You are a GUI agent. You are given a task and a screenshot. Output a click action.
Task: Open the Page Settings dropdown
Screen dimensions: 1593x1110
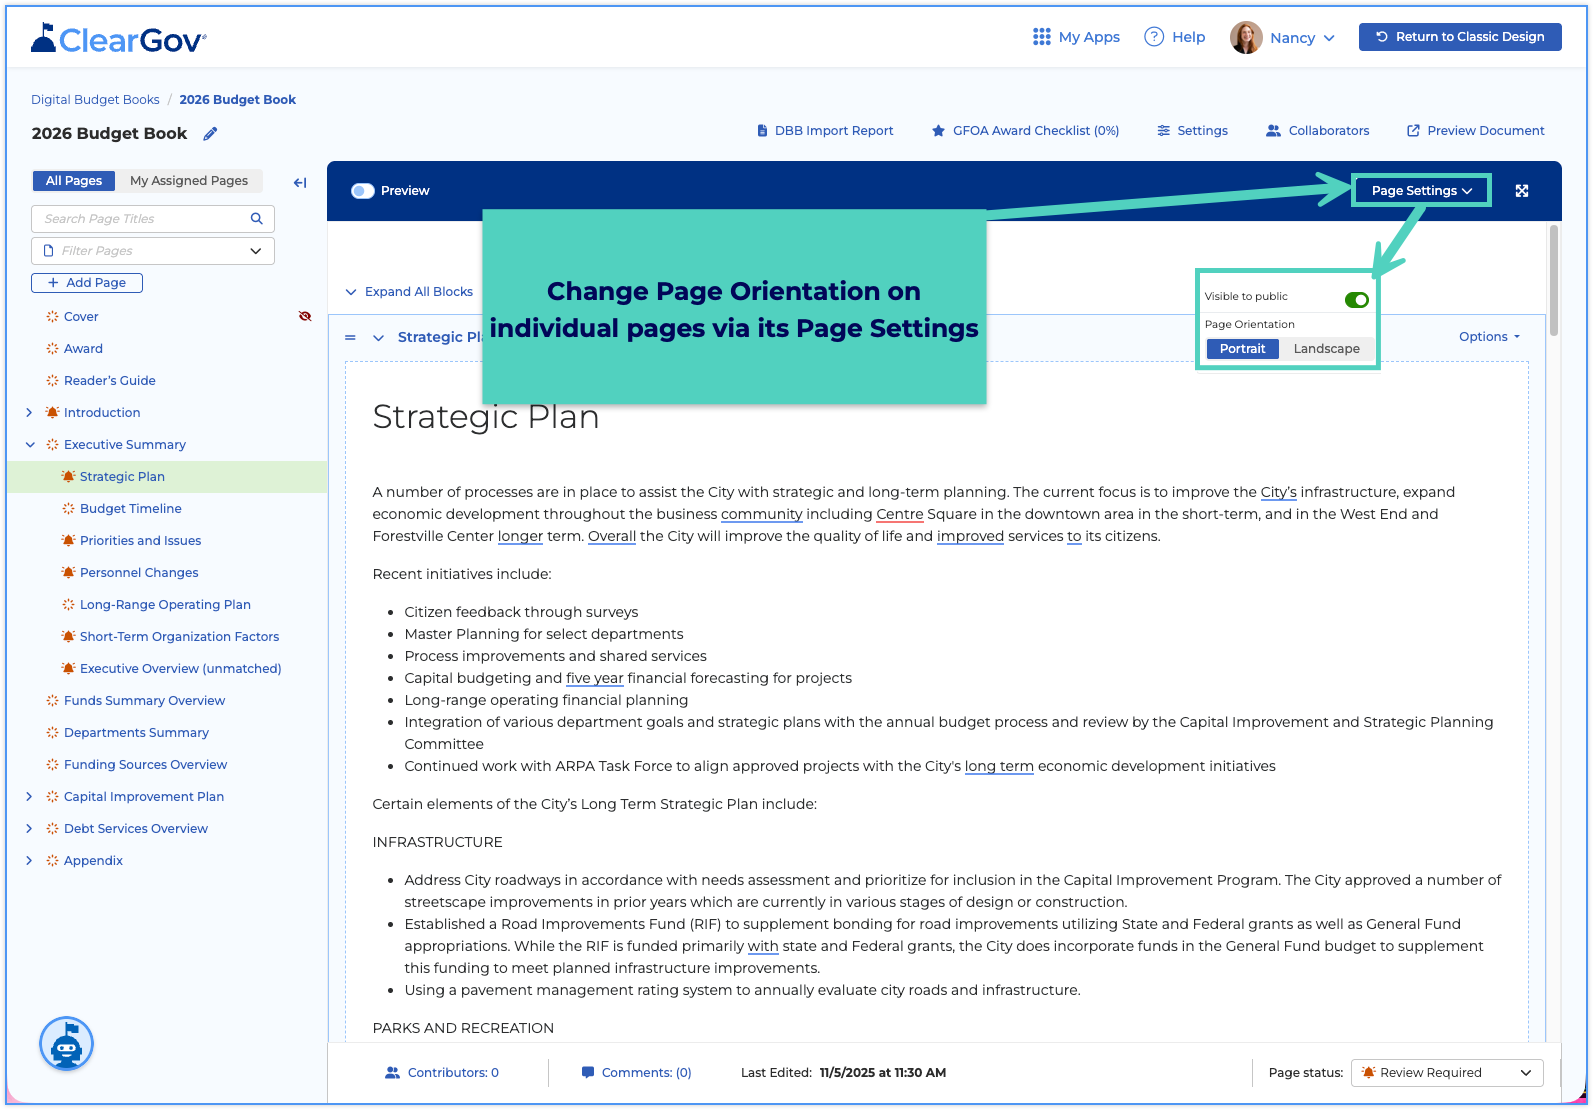[x=1421, y=191]
